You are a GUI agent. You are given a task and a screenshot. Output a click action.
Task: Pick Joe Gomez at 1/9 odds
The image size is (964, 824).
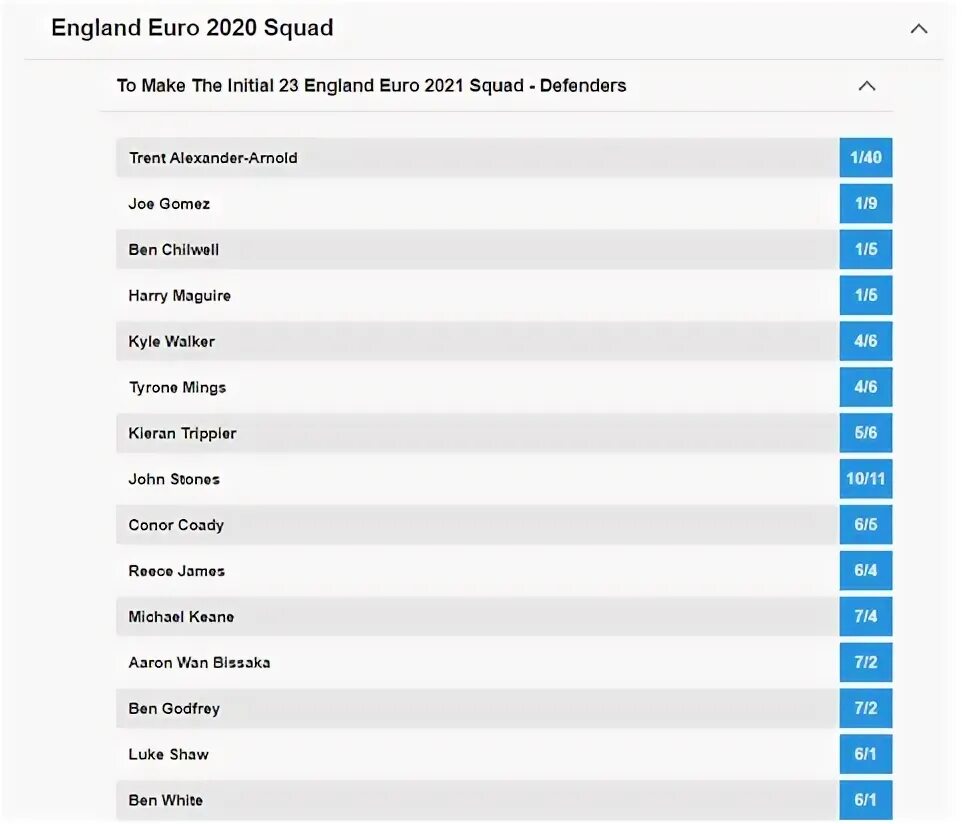(x=865, y=204)
